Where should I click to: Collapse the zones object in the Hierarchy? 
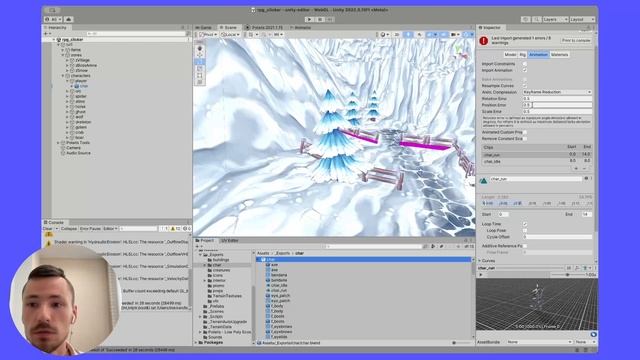63,55
